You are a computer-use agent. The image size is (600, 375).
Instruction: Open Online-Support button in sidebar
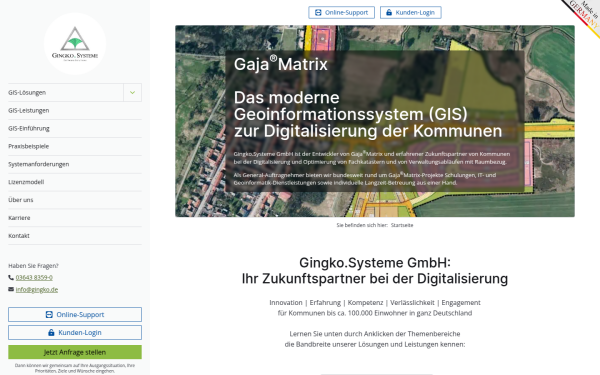coord(75,315)
